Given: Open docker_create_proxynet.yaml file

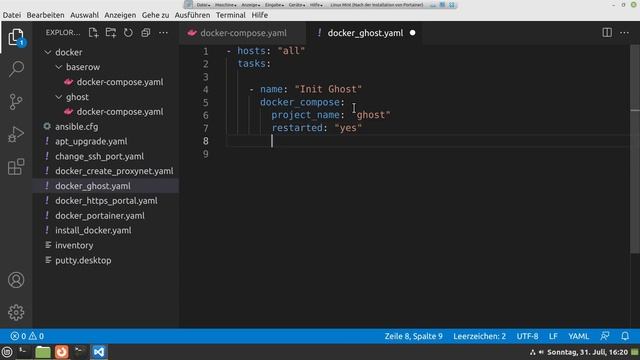Looking at the screenshot, I should click(x=114, y=171).
